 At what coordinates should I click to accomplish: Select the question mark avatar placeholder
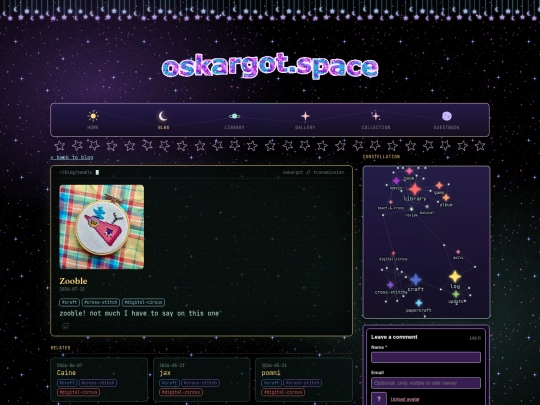point(379,399)
